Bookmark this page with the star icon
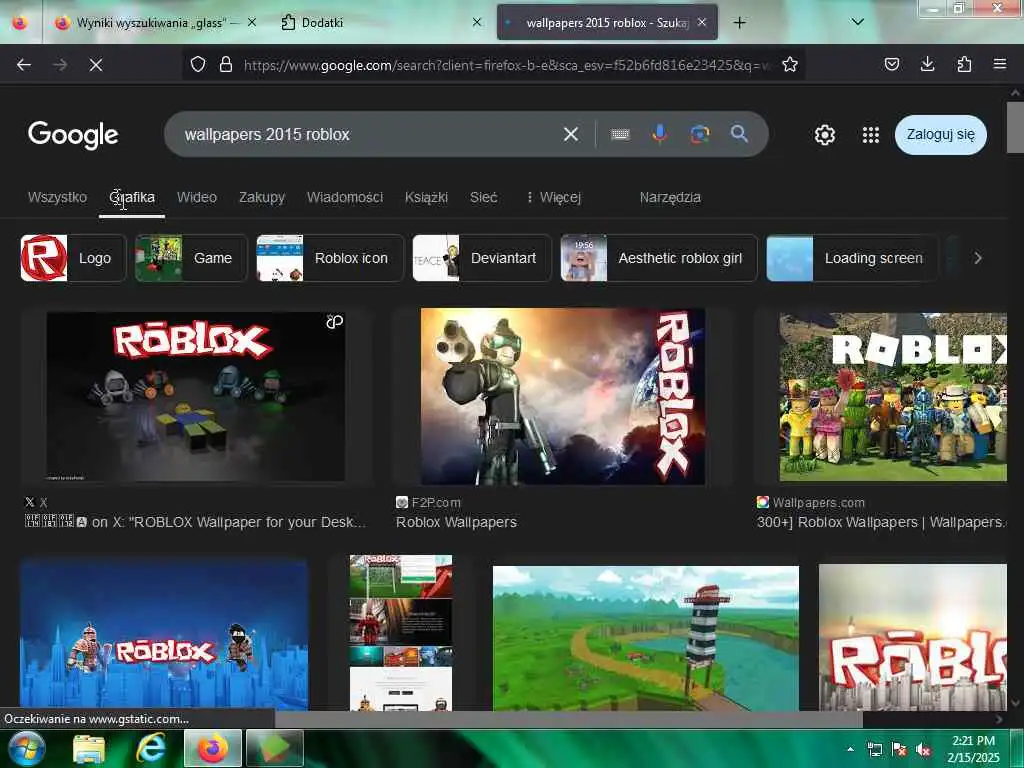The width and height of the screenshot is (1024, 768). tap(790, 64)
